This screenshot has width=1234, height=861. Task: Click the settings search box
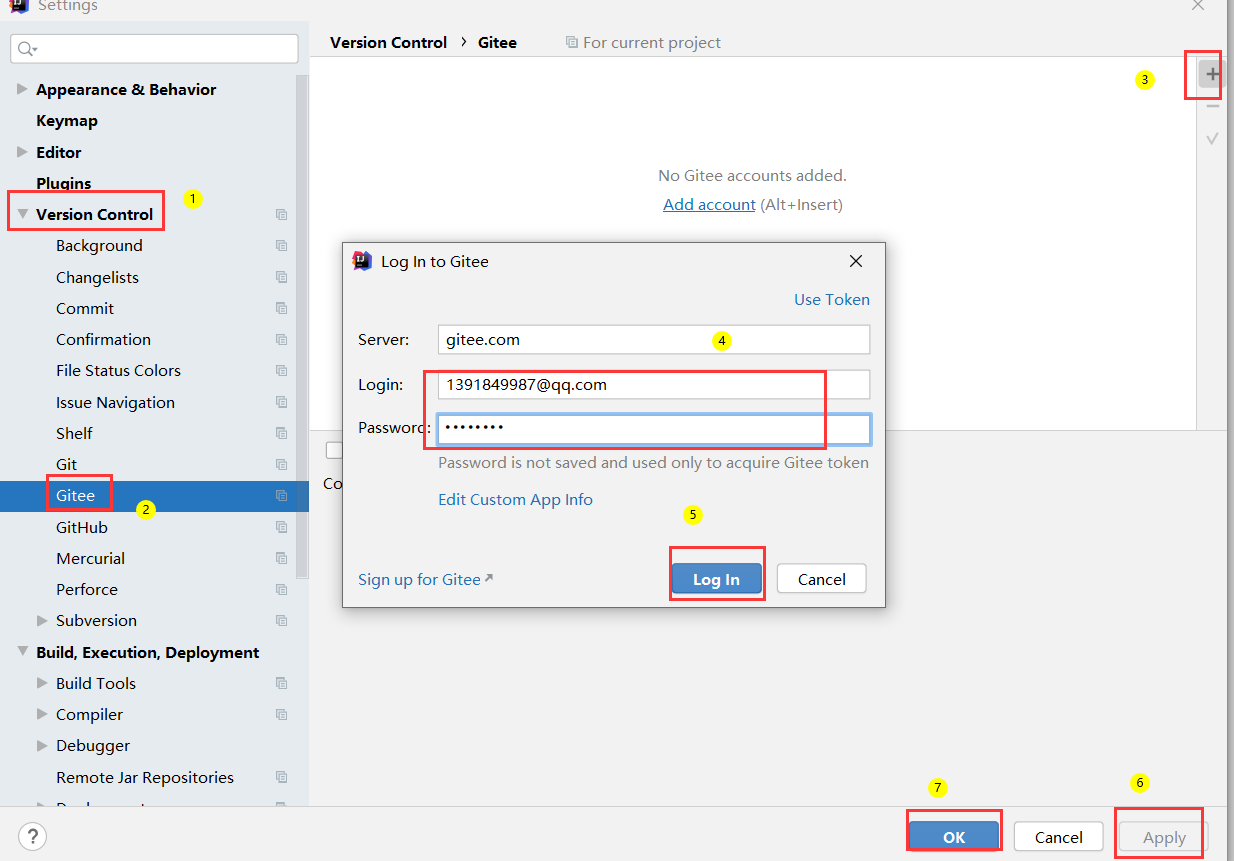point(154,49)
